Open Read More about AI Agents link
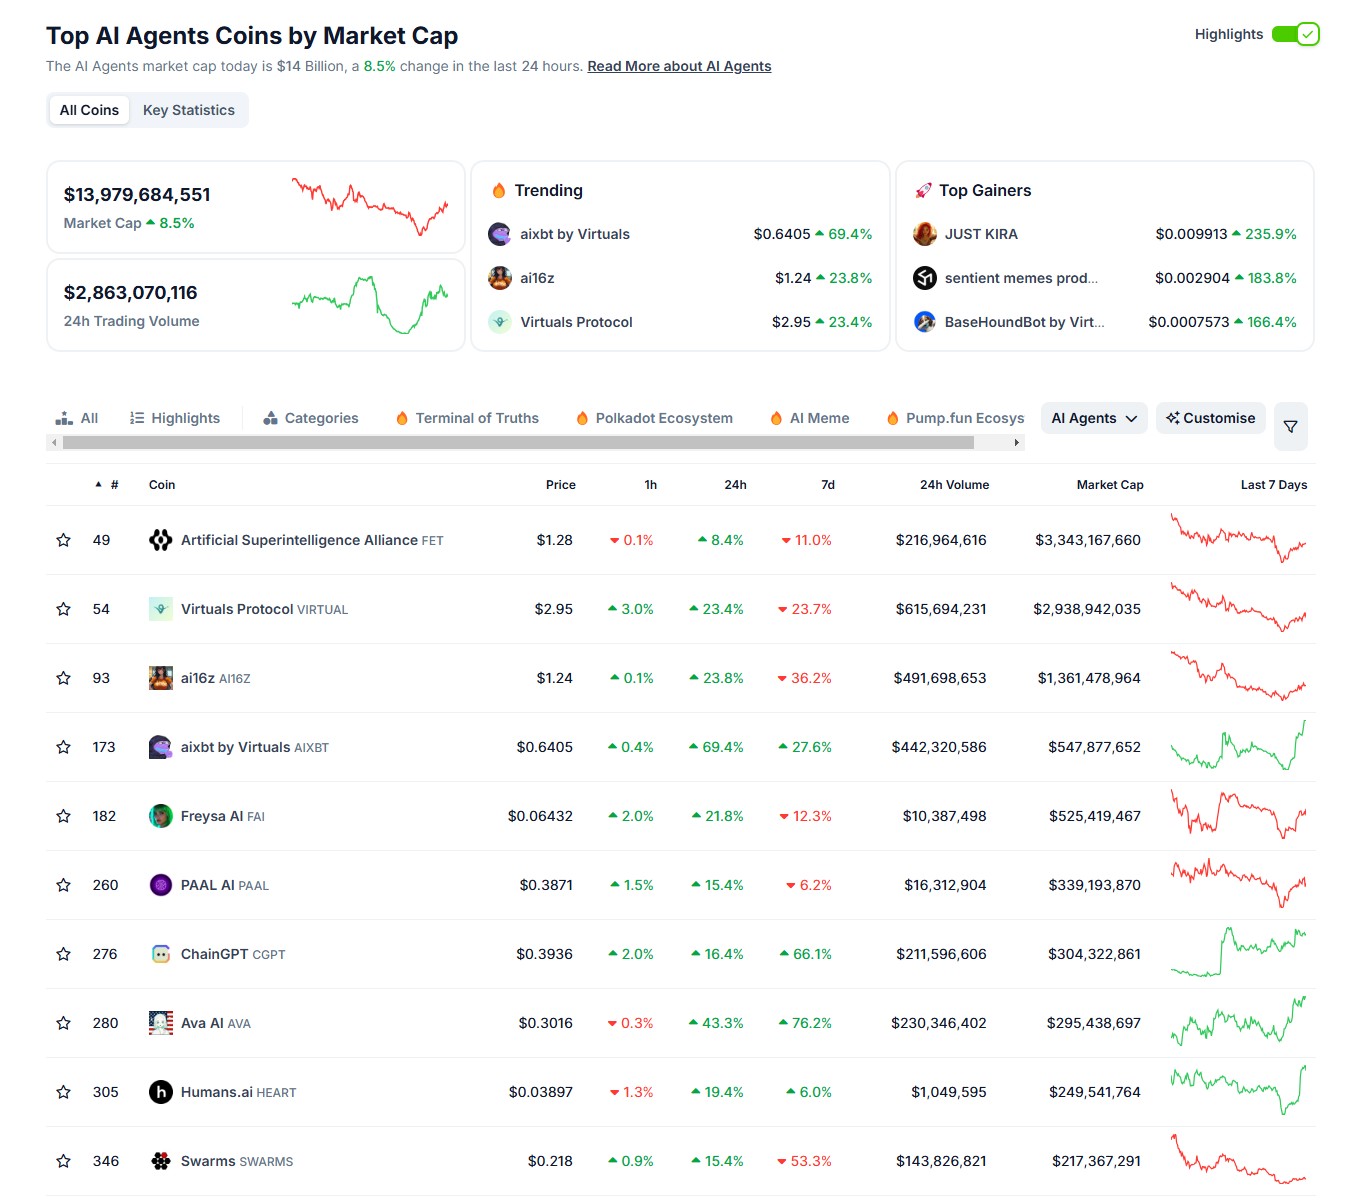This screenshot has height=1202, width=1357. 679,66
